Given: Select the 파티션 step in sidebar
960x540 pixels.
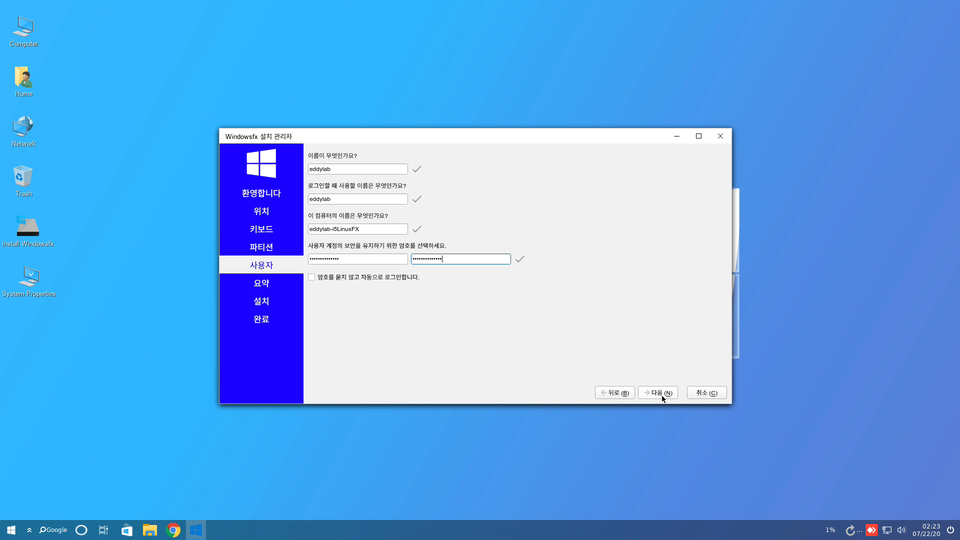Looking at the screenshot, I should click(x=261, y=247).
